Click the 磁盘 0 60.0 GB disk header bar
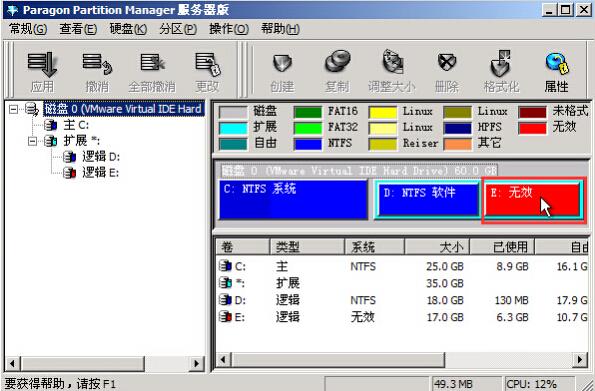The height and width of the screenshot is (391, 595). pyautogui.click(x=359, y=170)
